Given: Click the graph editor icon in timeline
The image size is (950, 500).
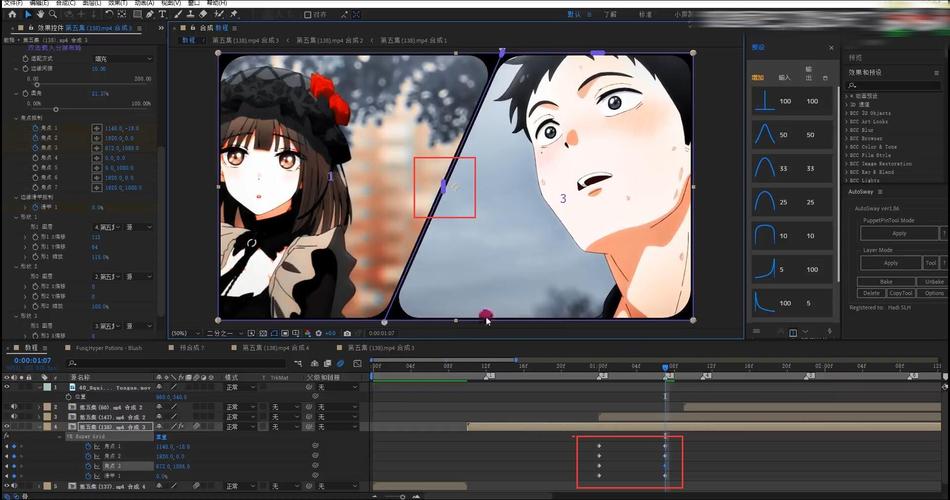Looking at the screenshot, I should tap(357, 364).
